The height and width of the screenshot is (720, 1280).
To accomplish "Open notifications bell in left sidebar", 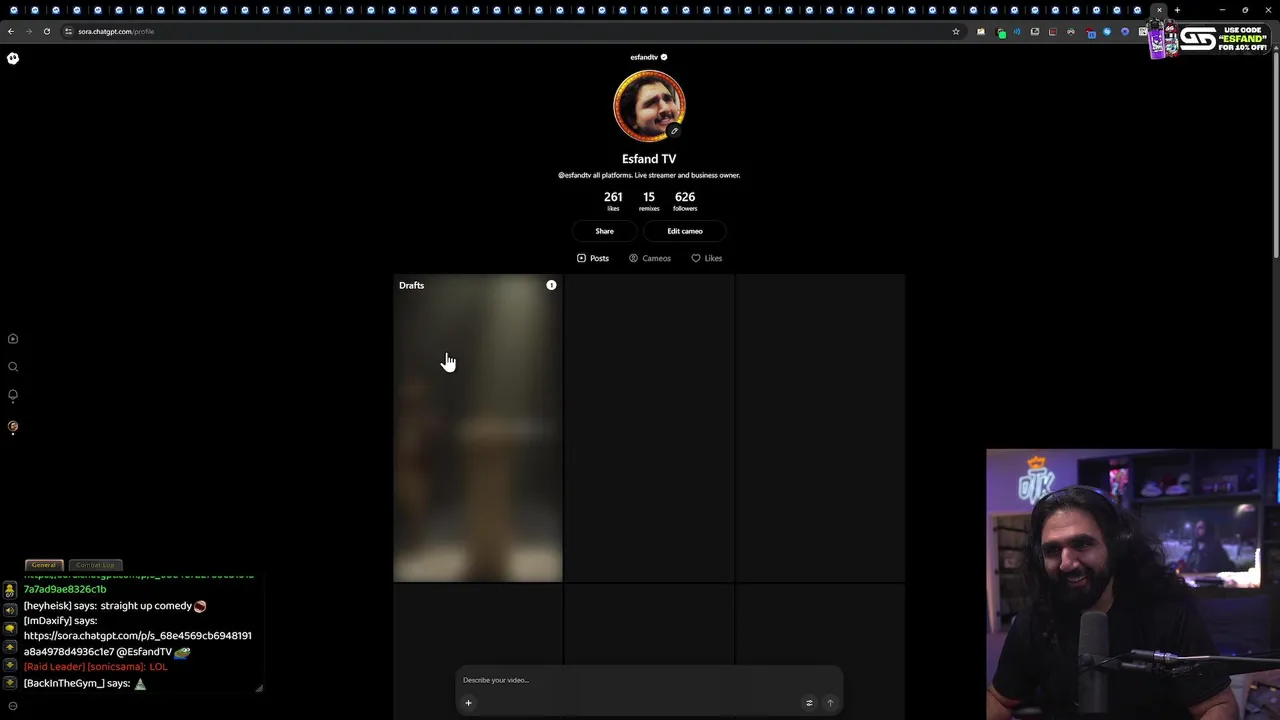I will (x=13, y=395).
